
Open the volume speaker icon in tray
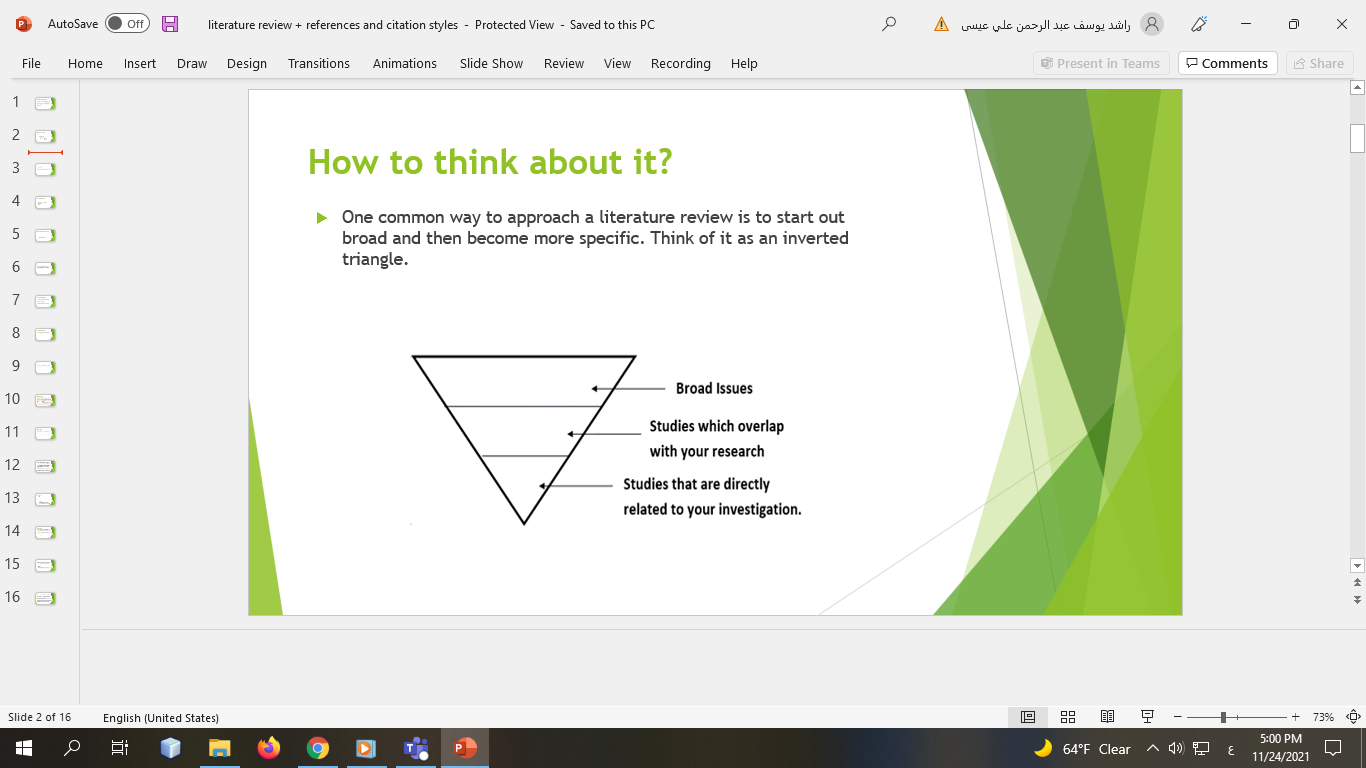1176,748
